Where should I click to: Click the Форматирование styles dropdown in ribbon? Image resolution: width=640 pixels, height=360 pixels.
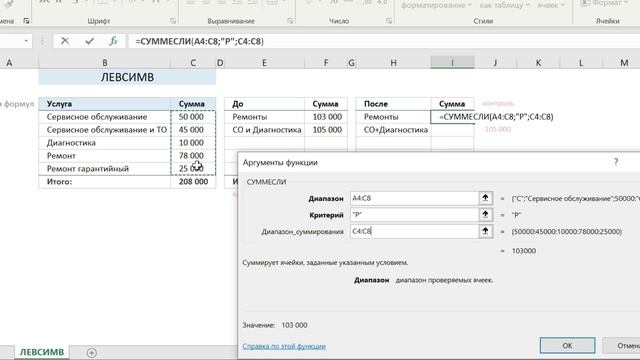tap(436, 5)
